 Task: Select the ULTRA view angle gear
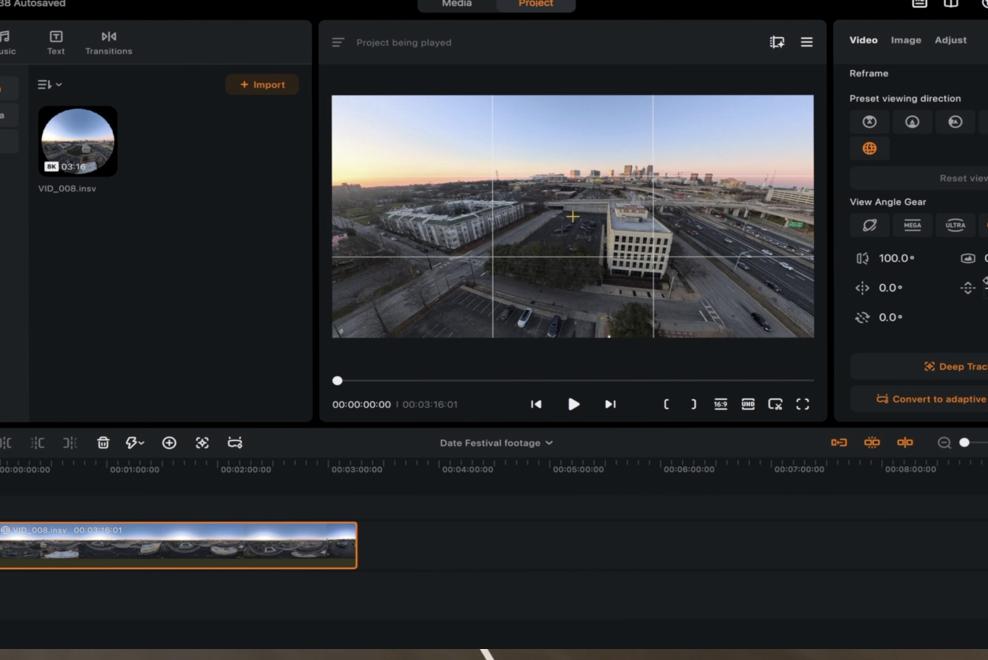coord(955,226)
